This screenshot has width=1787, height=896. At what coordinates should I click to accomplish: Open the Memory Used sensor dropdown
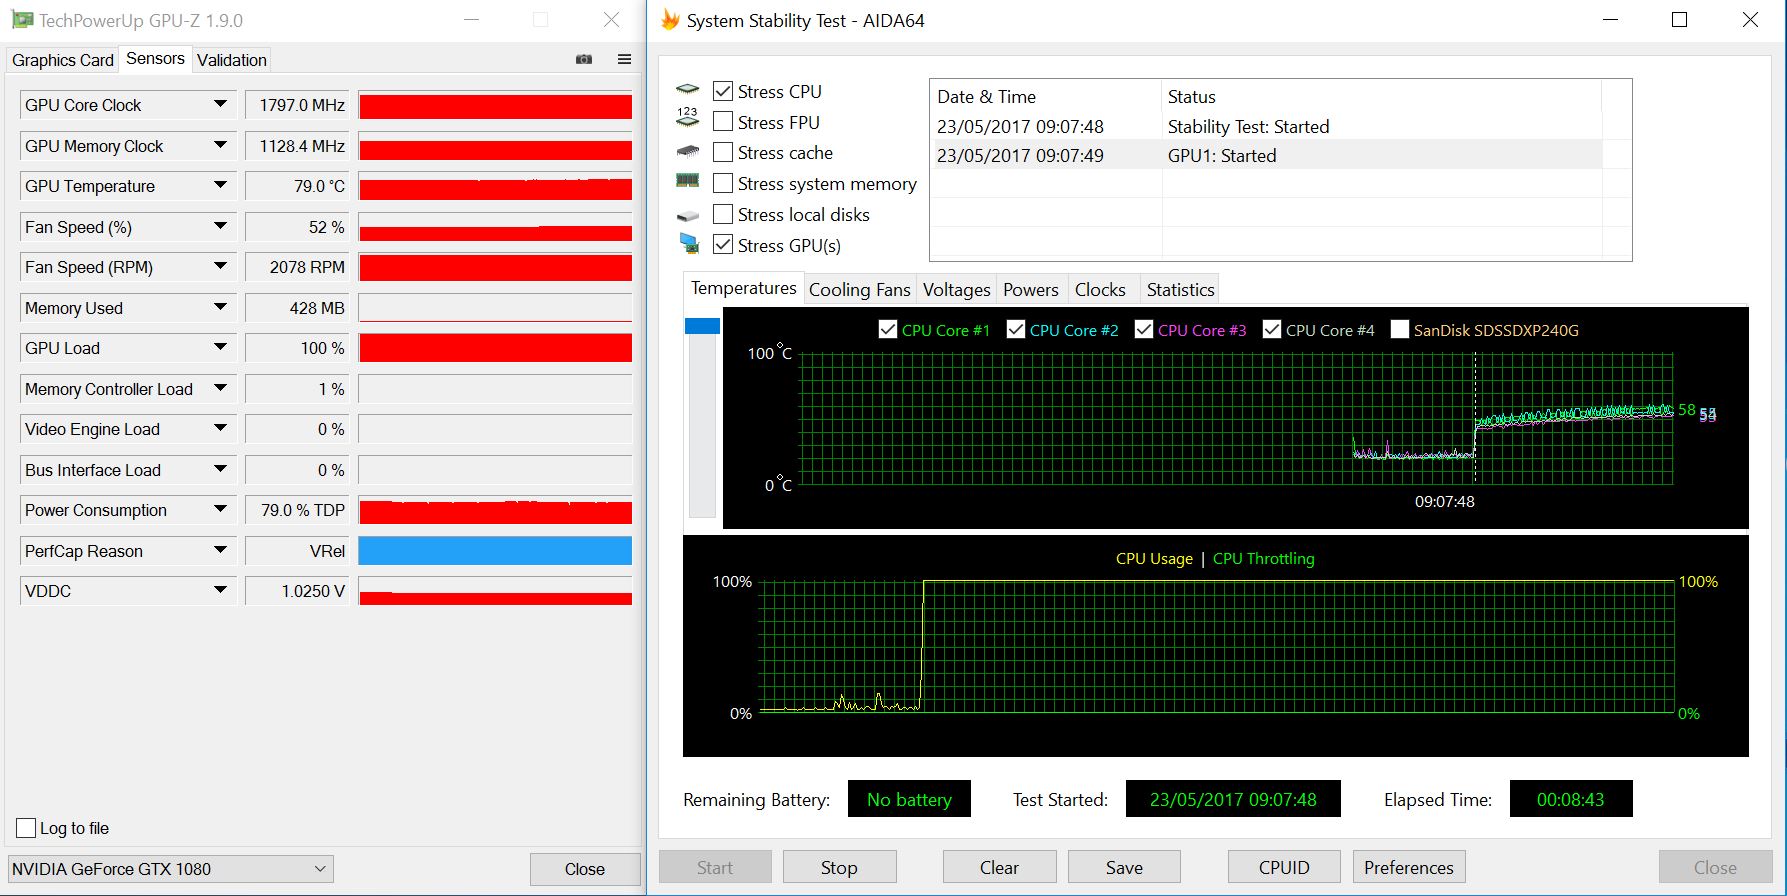point(220,308)
